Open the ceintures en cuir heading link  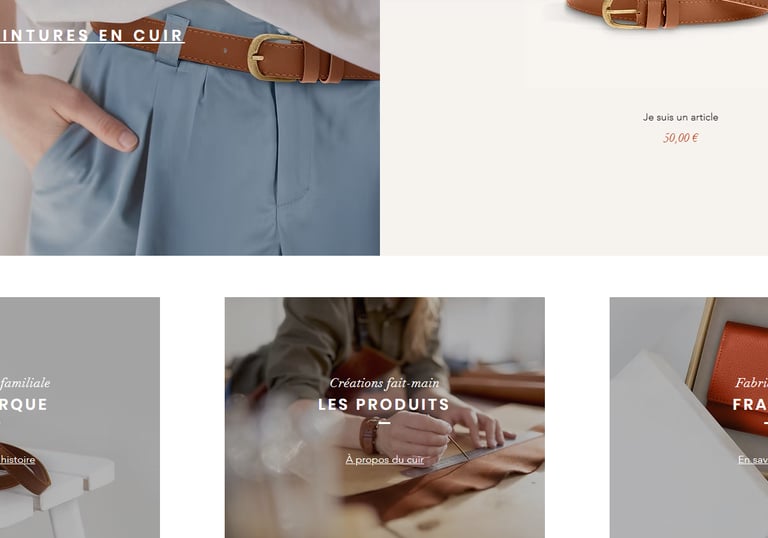click(92, 36)
